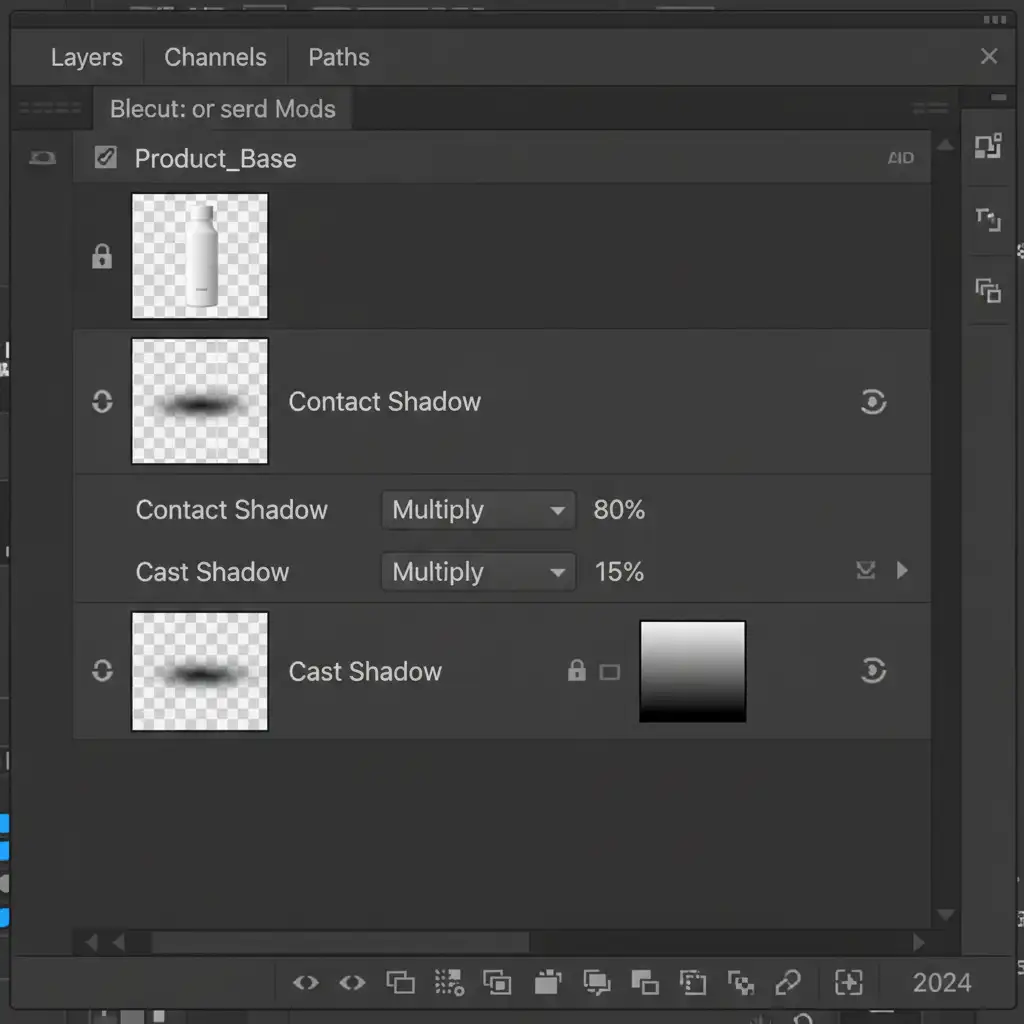Click the 2024 label in bottom bar
Viewport: 1024px width, 1024px height.
(x=941, y=983)
